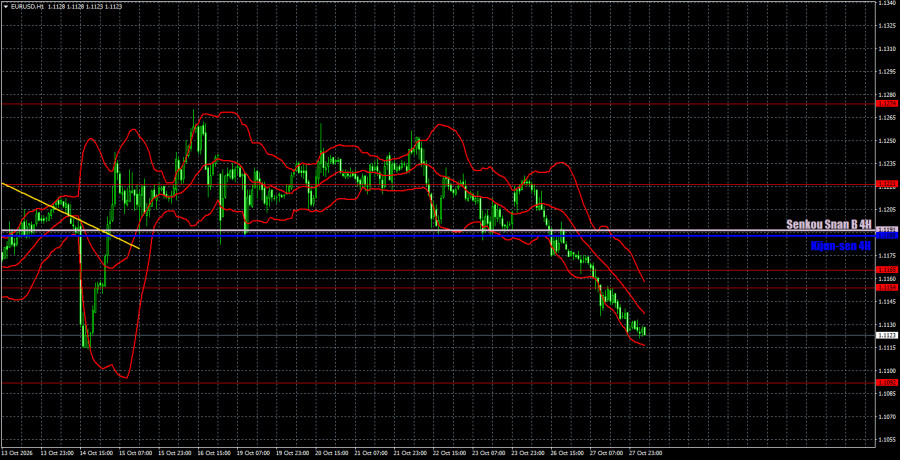The width and height of the screenshot is (900, 460).
Task: Click the 1.1145 price scale value
Action: click(887, 301)
